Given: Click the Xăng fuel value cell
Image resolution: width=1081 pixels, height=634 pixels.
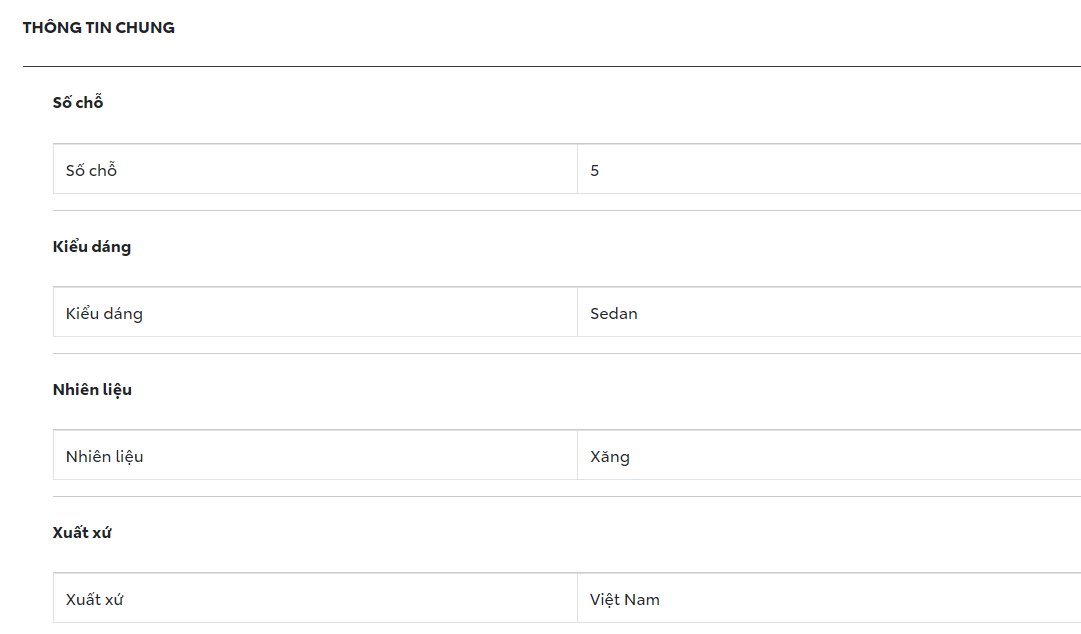Looking at the screenshot, I should [x=610, y=457].
